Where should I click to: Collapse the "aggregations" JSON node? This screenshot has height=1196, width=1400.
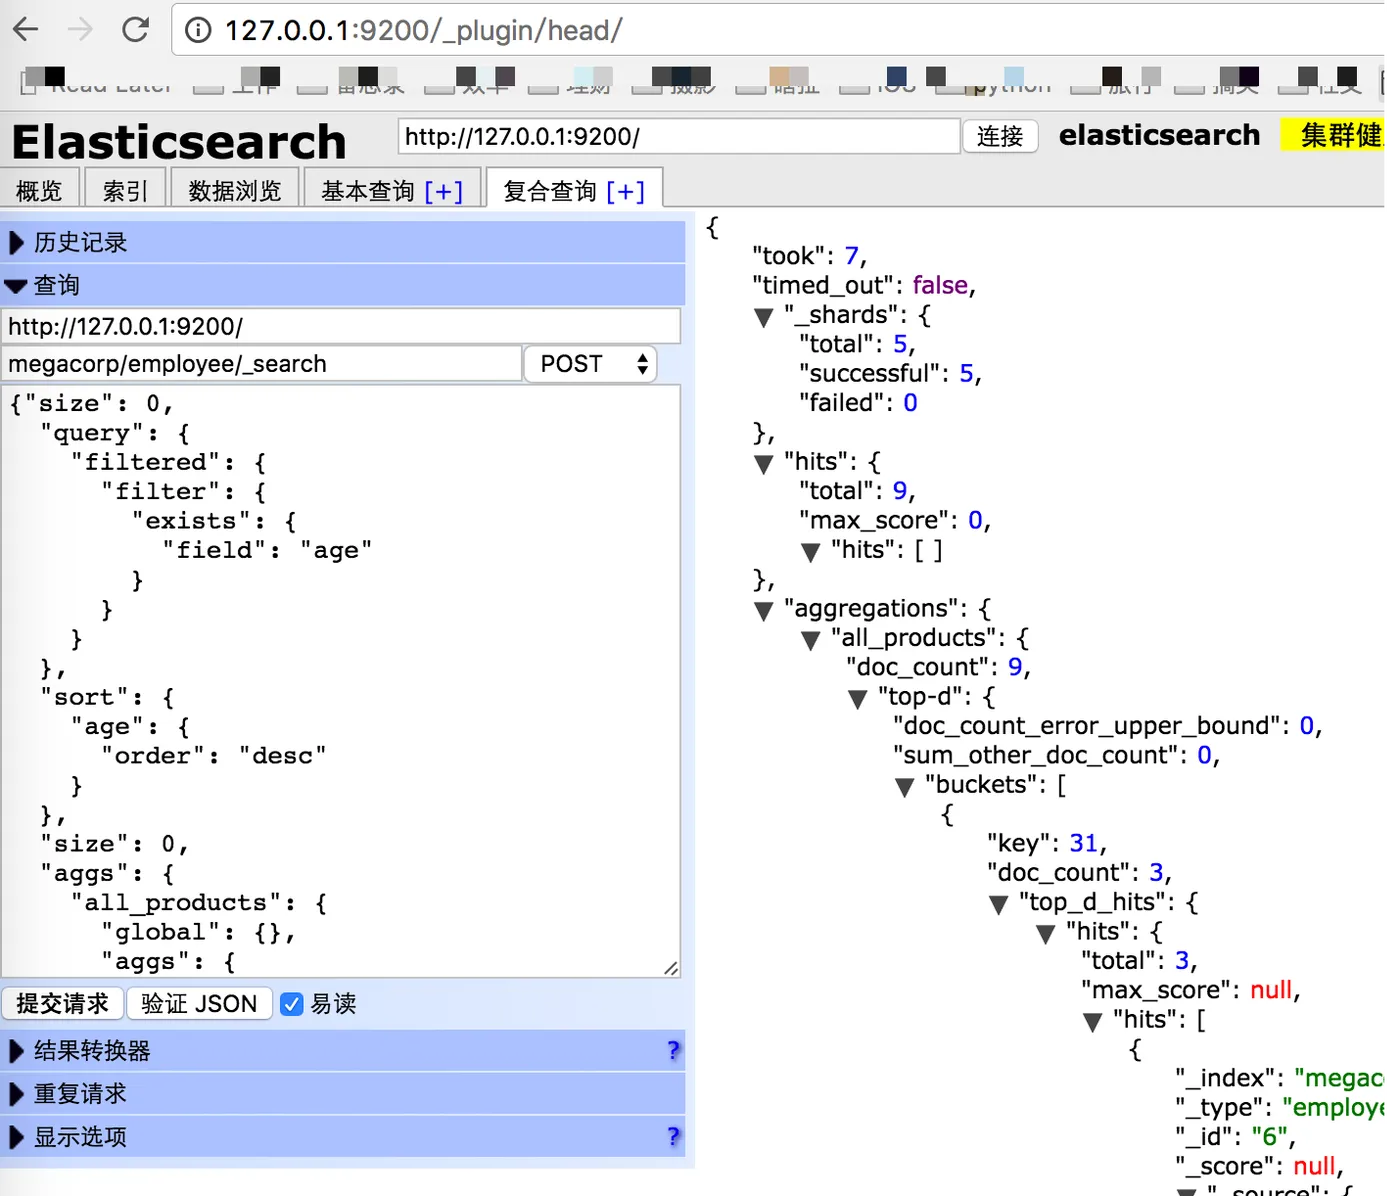(x=764, y=611)
